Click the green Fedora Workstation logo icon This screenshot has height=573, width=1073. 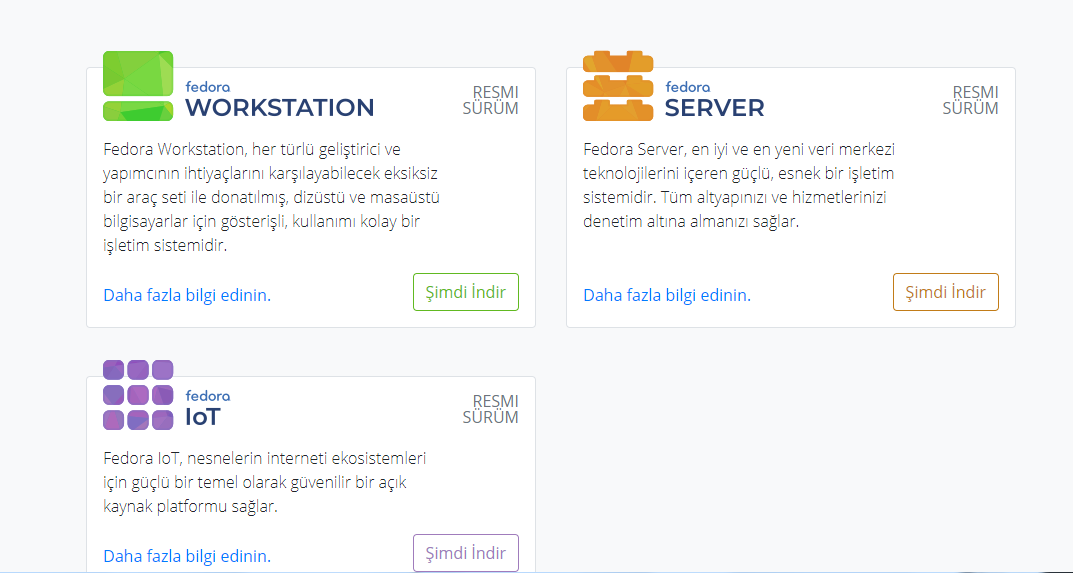click(138, 86)
